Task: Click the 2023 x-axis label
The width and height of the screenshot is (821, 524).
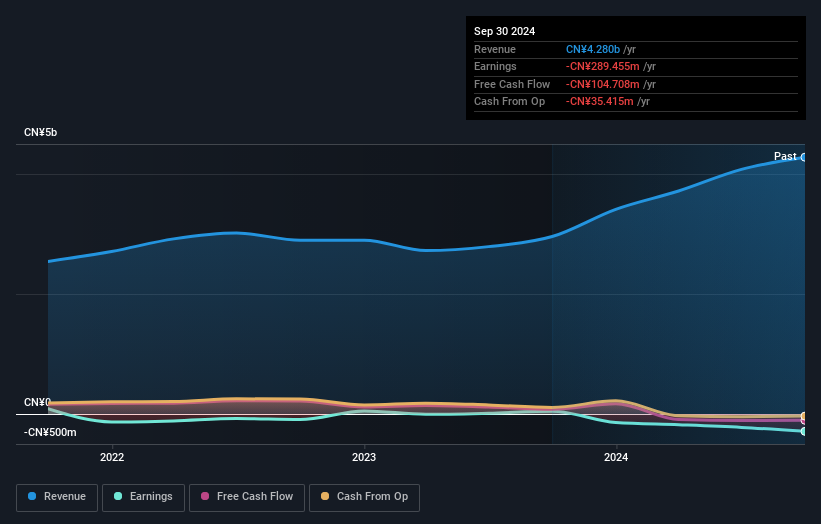Action: click(364, 458)
